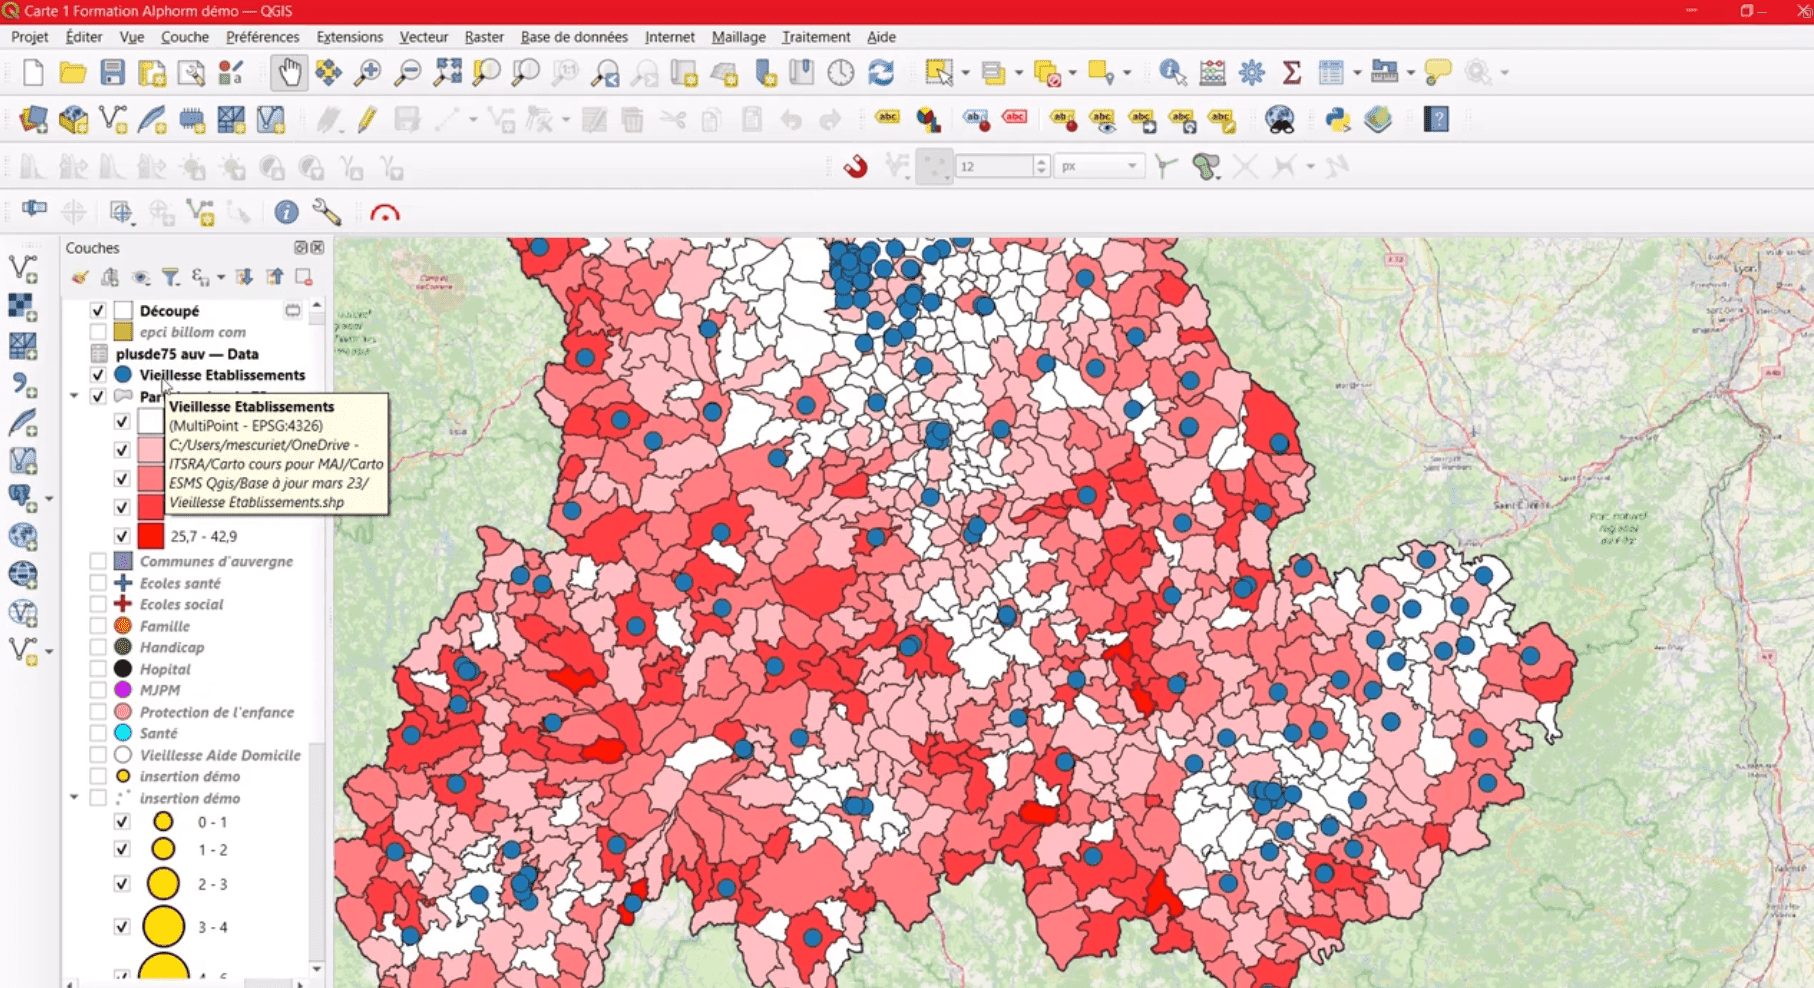Create a new project with the blank page icon

33,73
